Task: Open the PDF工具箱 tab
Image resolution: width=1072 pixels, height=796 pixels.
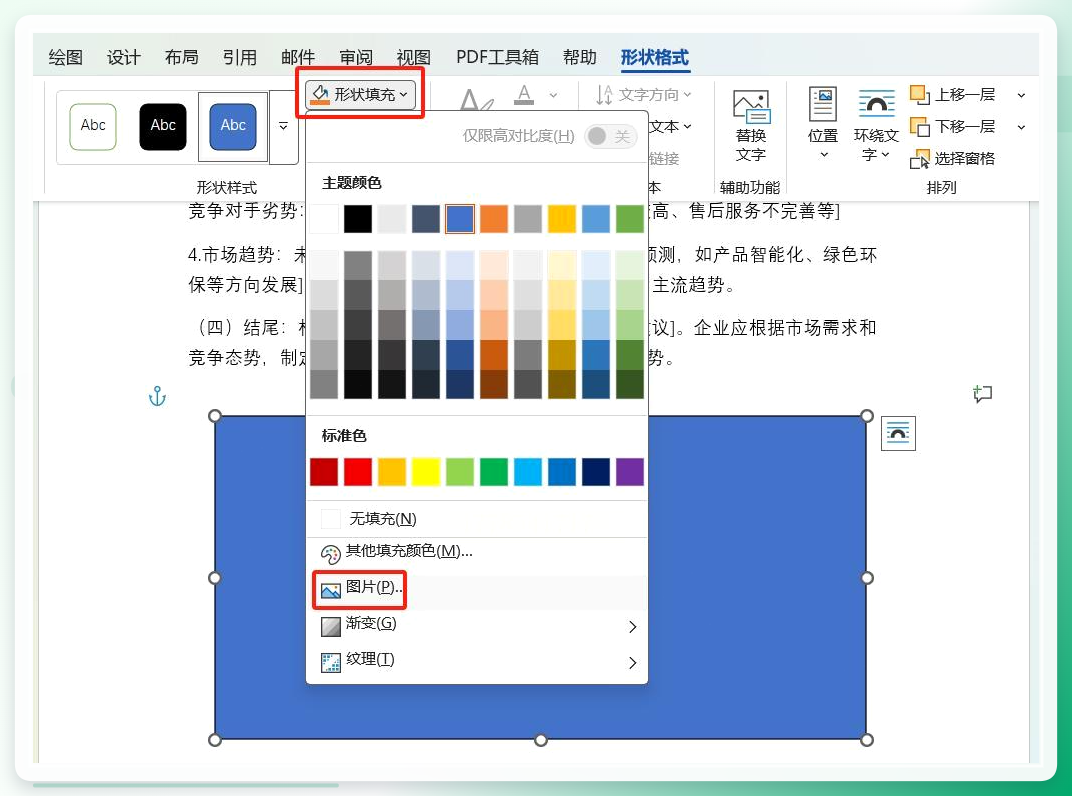Action: (x=497, y=57)
